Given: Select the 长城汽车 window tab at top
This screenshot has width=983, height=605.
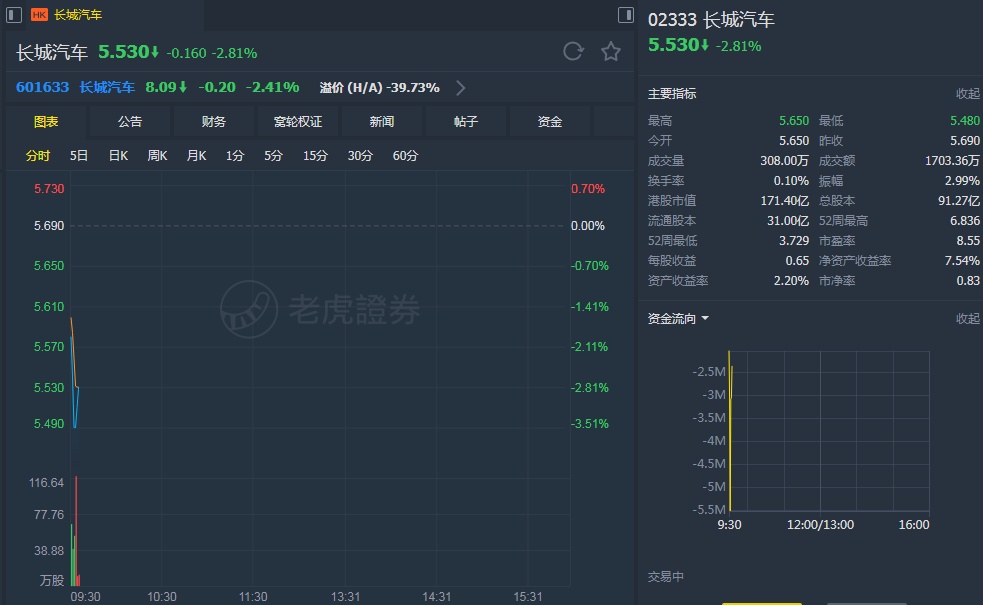Looking at the screenshot, I should pos(78,14).
